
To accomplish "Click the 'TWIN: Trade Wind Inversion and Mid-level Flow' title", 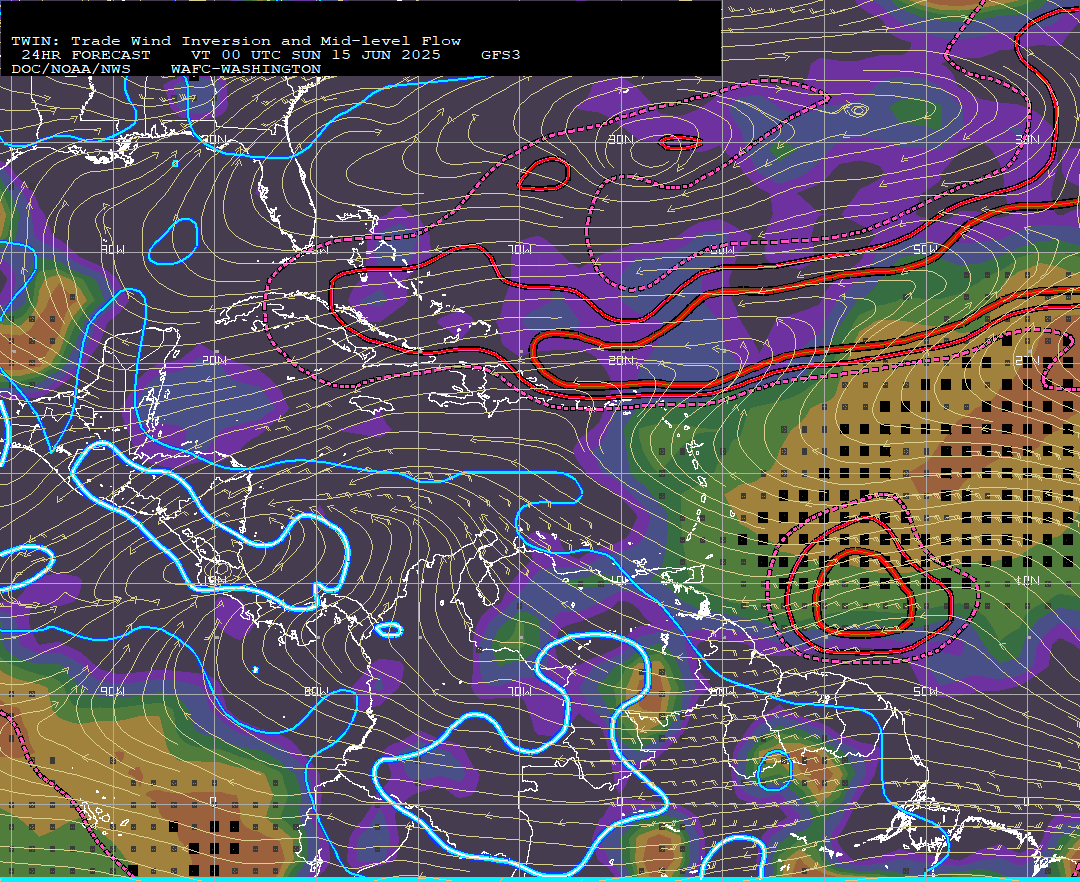I will (x=236, y=41).
